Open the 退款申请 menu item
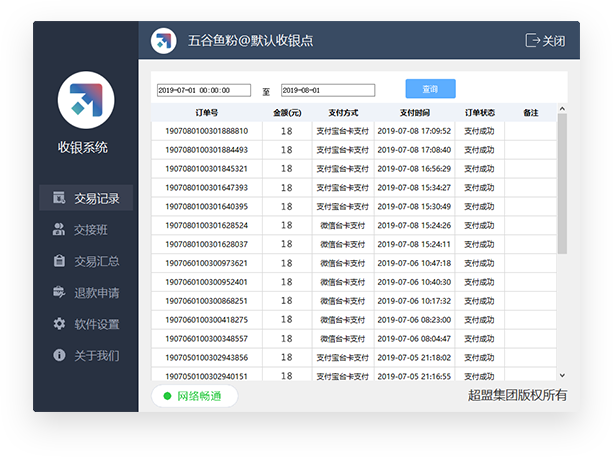Image resolution: width=613 pixels, height=457 pixels. pyautogui.click(x=86, y=292)
